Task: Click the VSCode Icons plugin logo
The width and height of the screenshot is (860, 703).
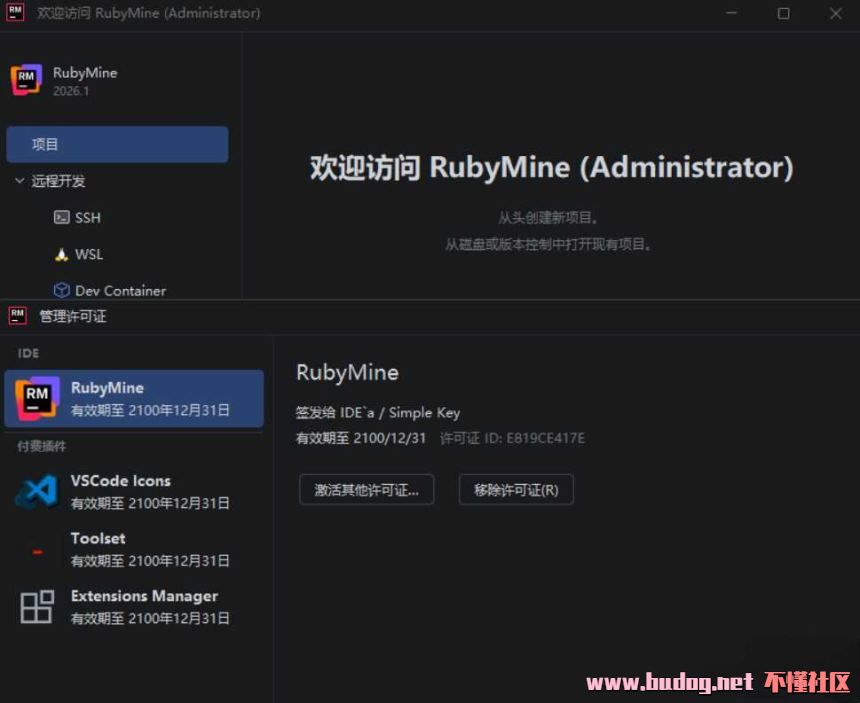Action: point(37,491)
